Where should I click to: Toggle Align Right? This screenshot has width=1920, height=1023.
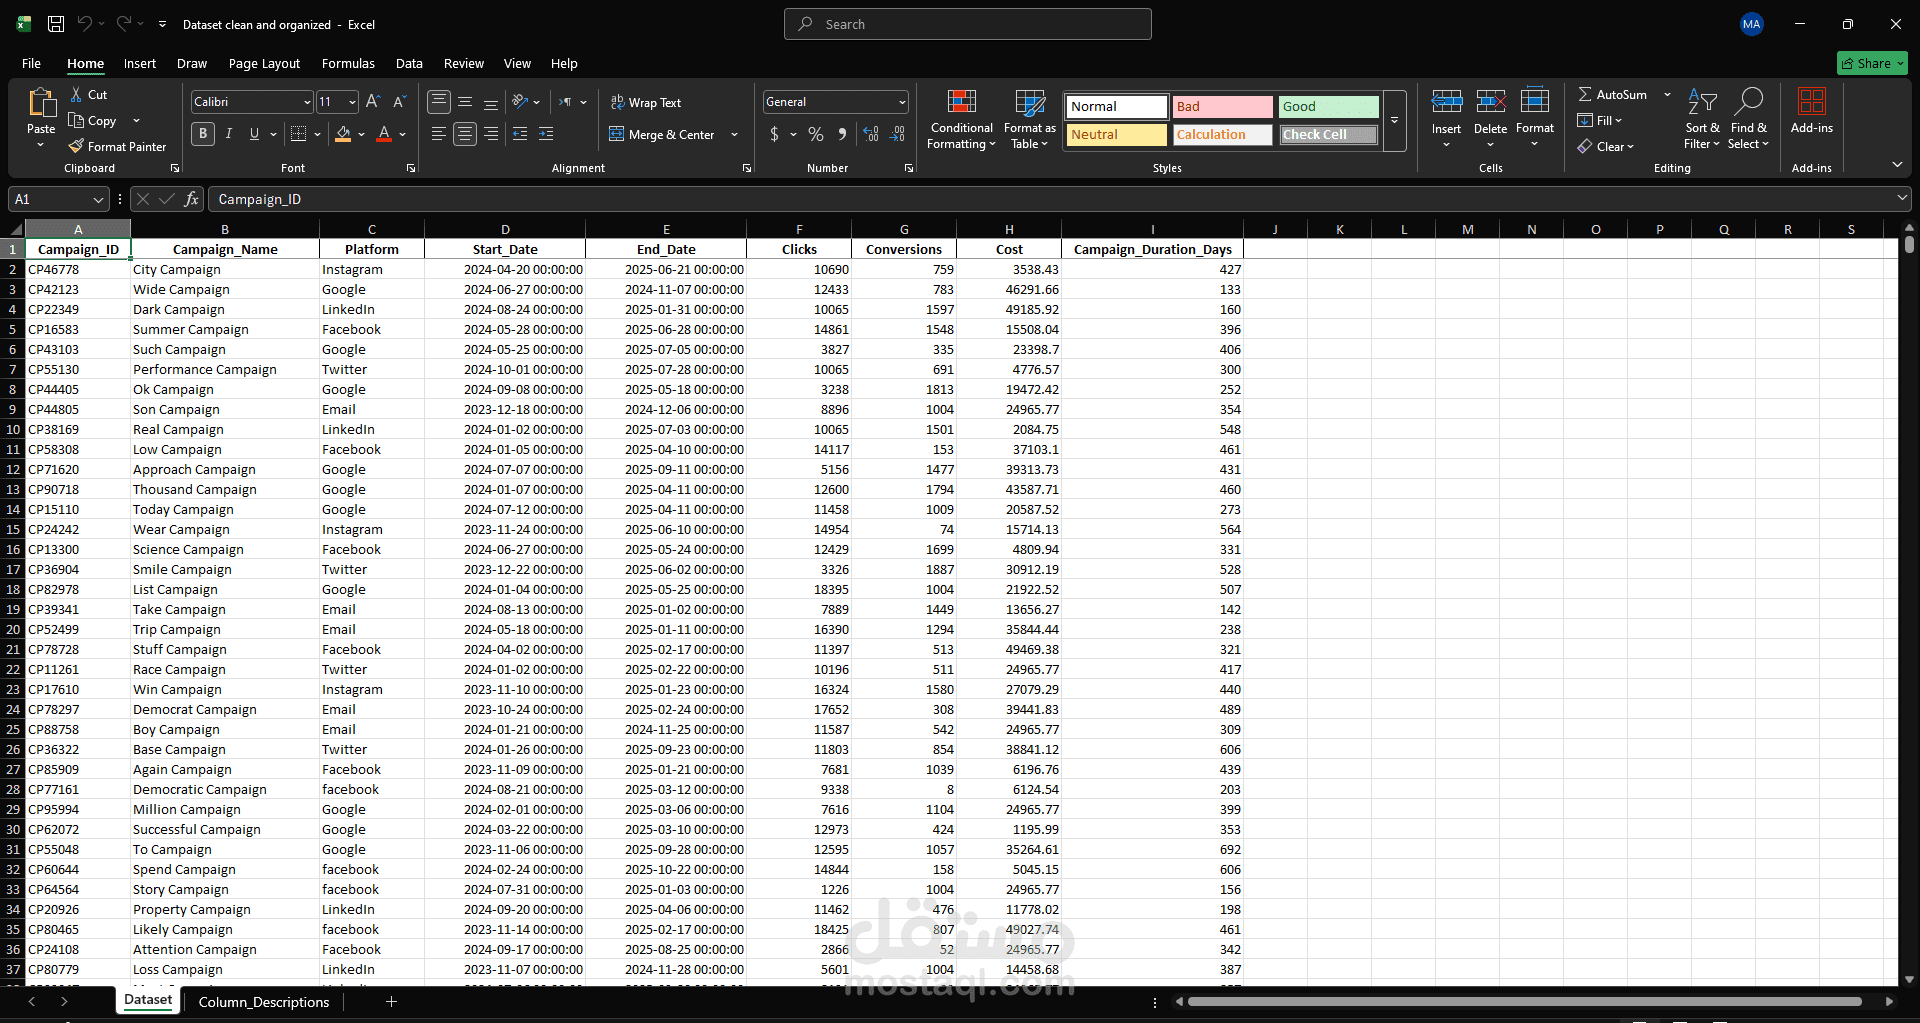pyautogui.click(x=490, y=134)
